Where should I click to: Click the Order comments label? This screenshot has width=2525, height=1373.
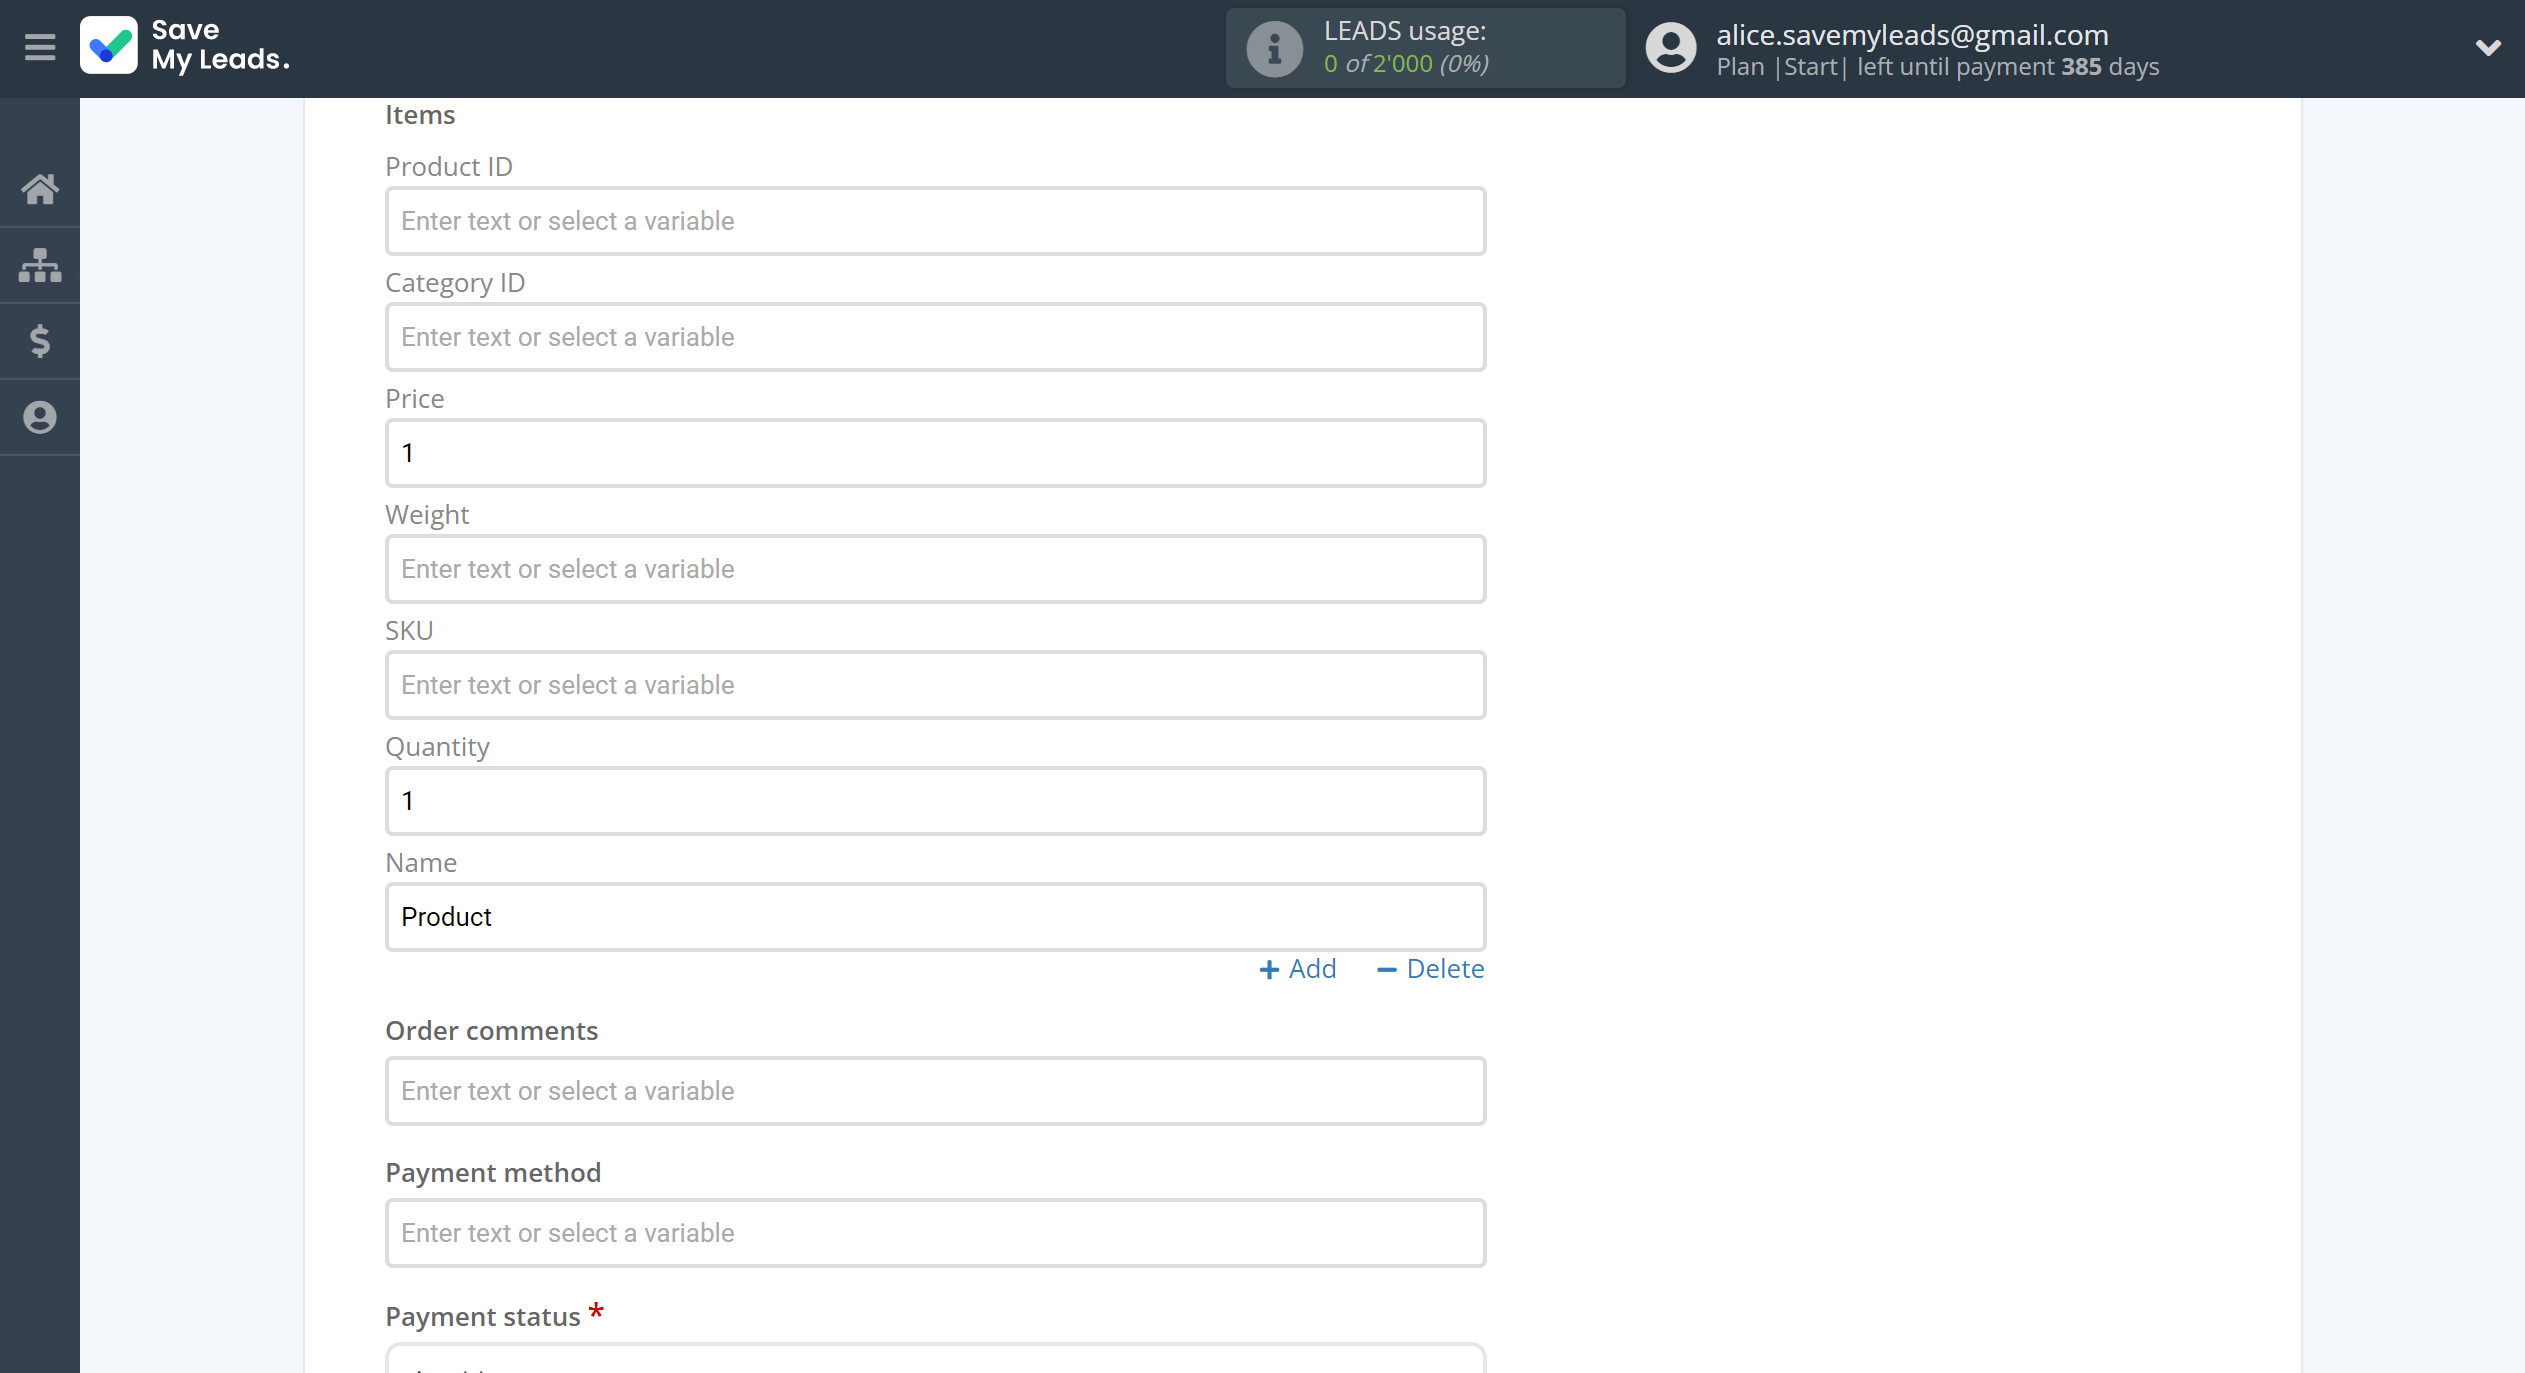click(492, 1031)
